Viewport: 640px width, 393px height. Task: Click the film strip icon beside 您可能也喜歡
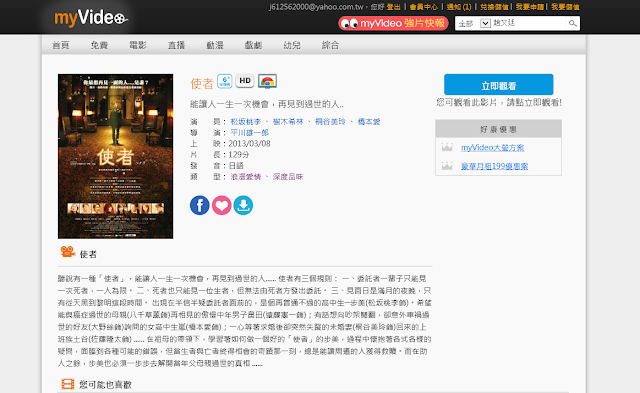click(68, 384)
